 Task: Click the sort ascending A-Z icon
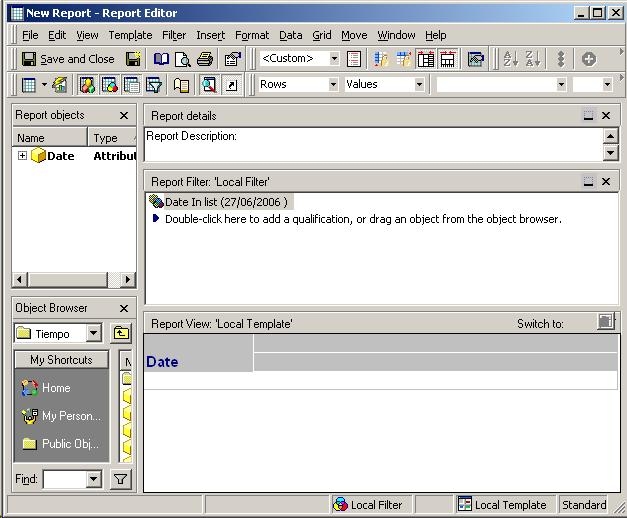point(509,59)
